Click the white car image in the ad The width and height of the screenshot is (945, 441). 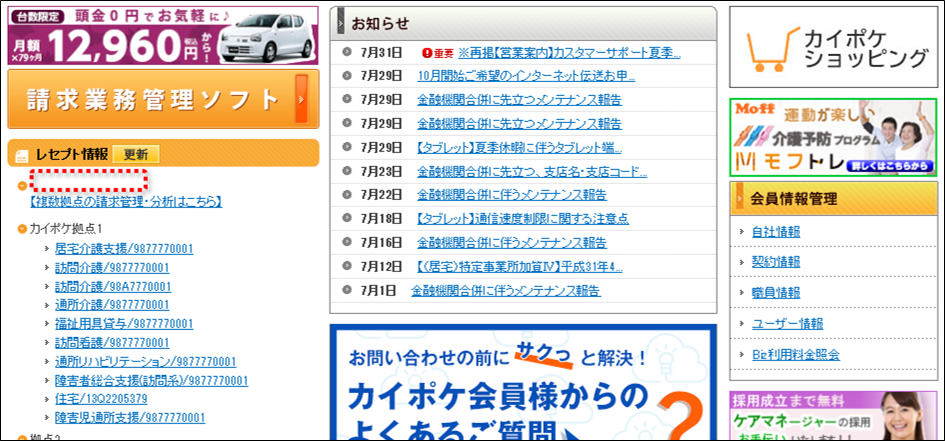267,36
